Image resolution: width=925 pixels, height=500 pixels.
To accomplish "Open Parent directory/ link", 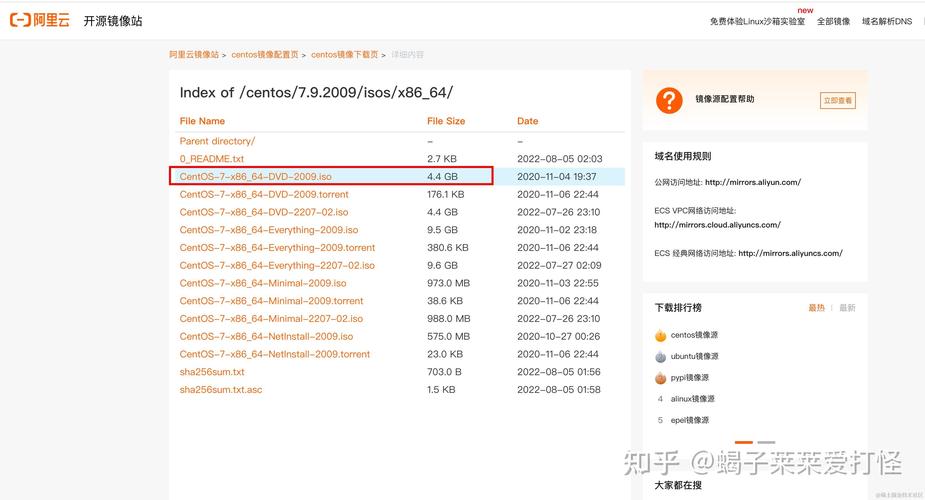I will [x=217, y=141].
